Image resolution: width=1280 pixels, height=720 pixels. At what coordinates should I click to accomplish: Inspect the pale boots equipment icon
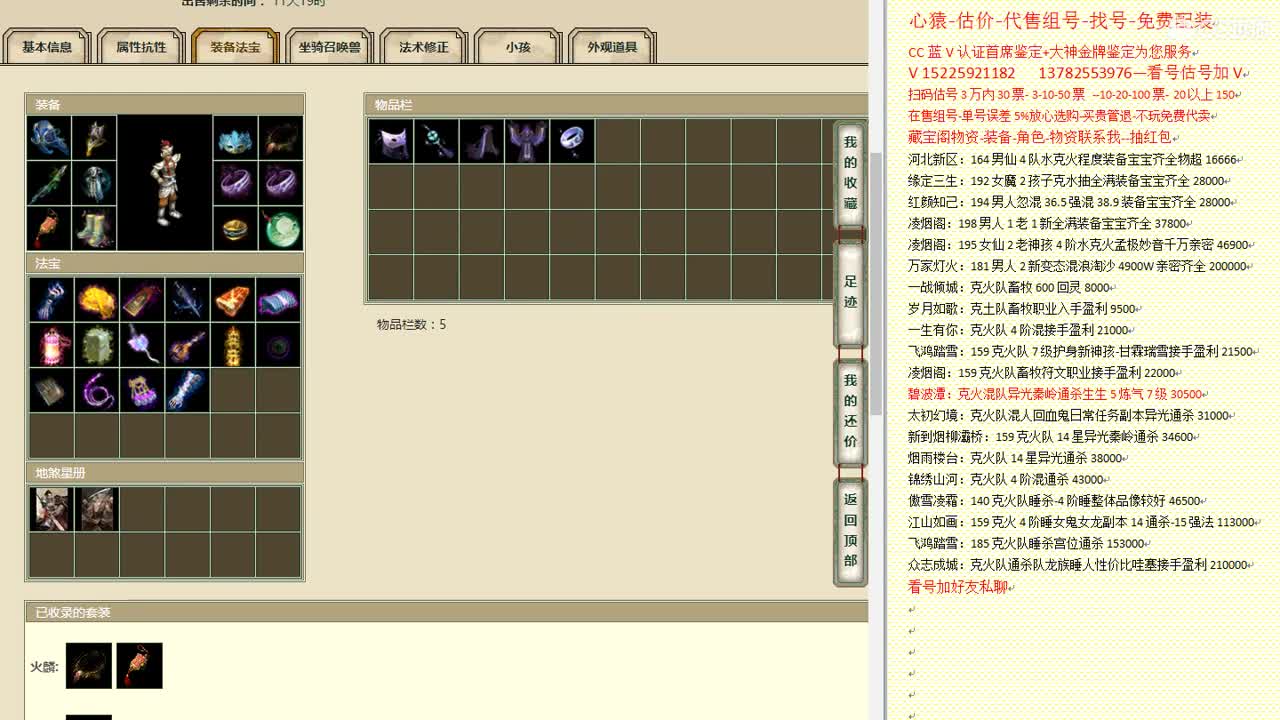(95, 228)
